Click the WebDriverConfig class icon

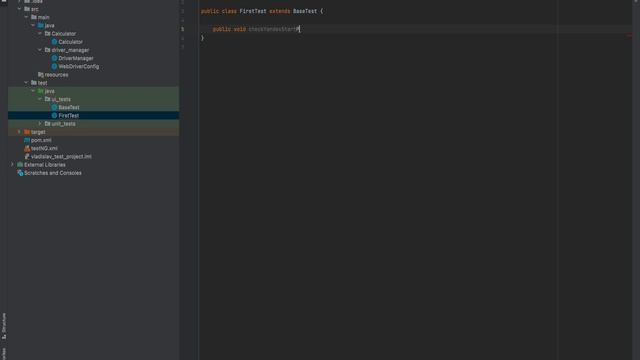click(x=54, y=66)
